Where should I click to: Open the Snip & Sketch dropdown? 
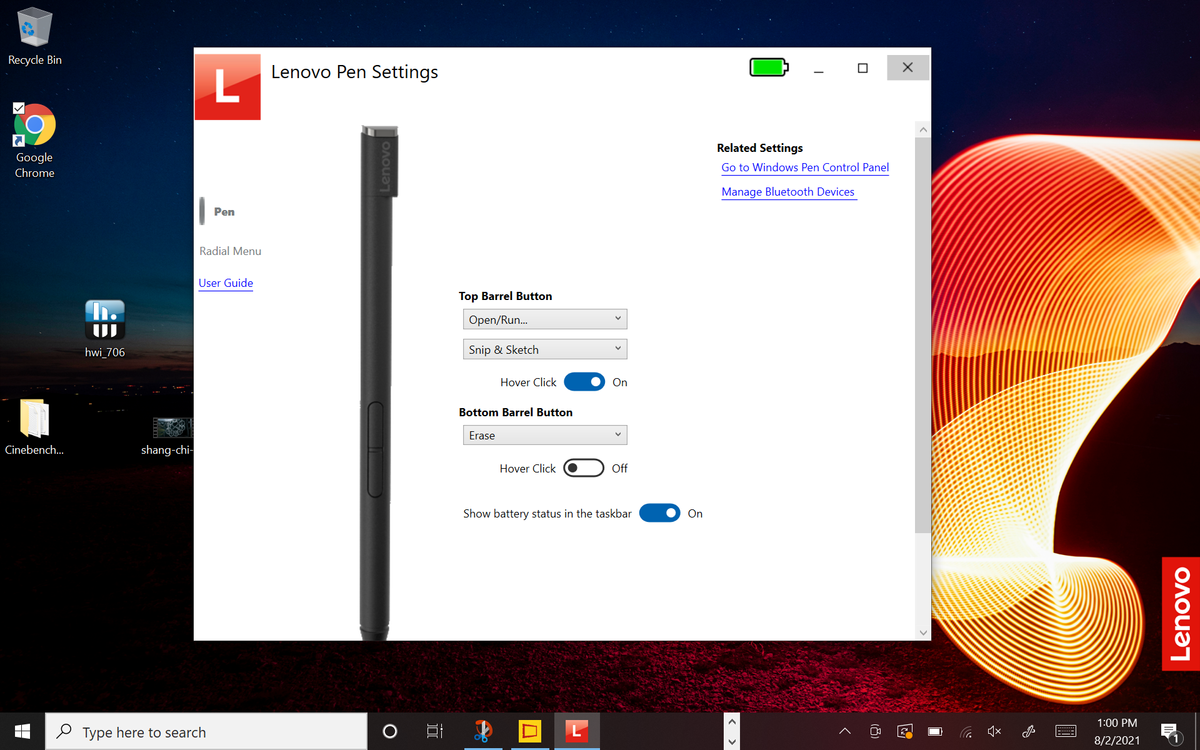545,349
